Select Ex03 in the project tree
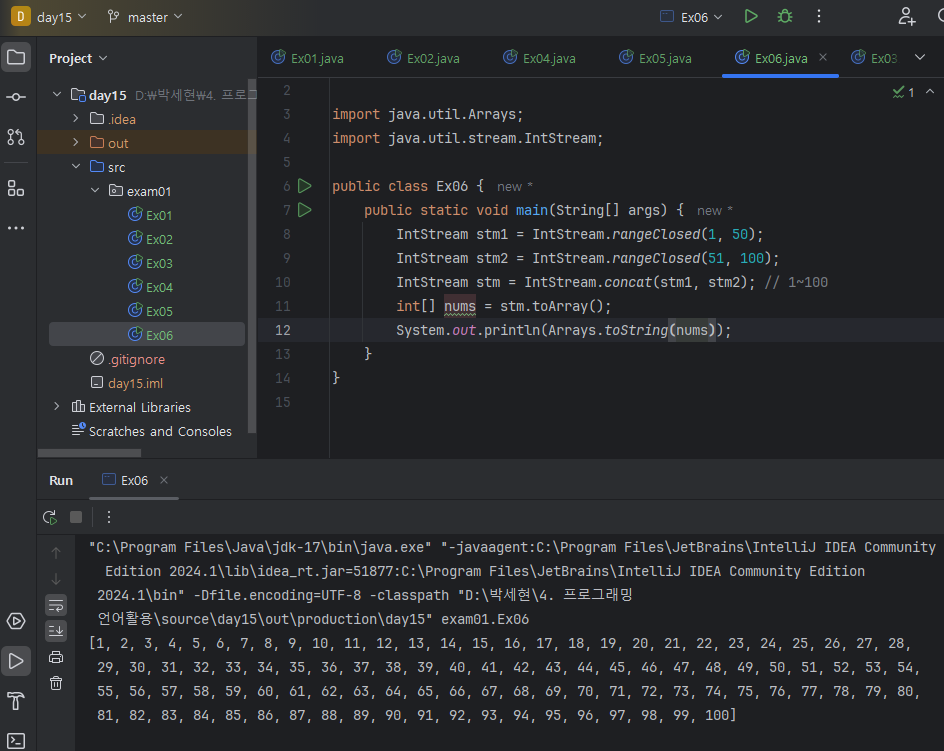Image resolution: width=944 pixels, height=751 pixels. pyautogui.click(x=159, y=263)
